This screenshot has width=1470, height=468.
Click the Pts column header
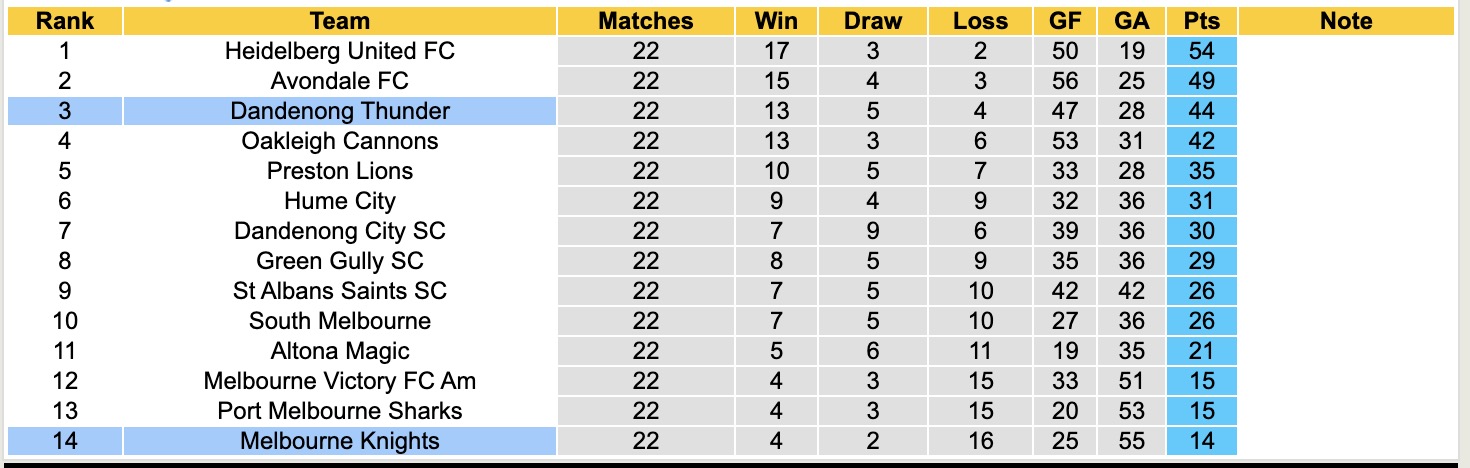tap(1201, 21)
